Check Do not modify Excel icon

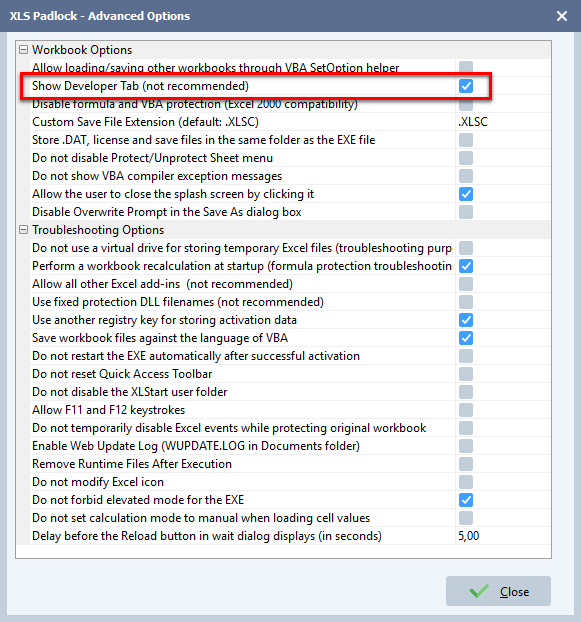(466, 482)
